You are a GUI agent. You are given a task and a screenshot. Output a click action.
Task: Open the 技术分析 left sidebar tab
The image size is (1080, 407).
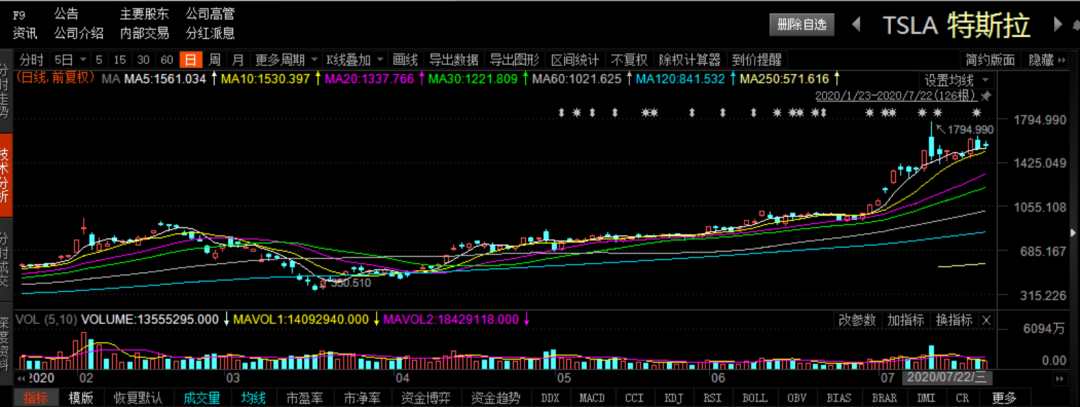[5, 174]
